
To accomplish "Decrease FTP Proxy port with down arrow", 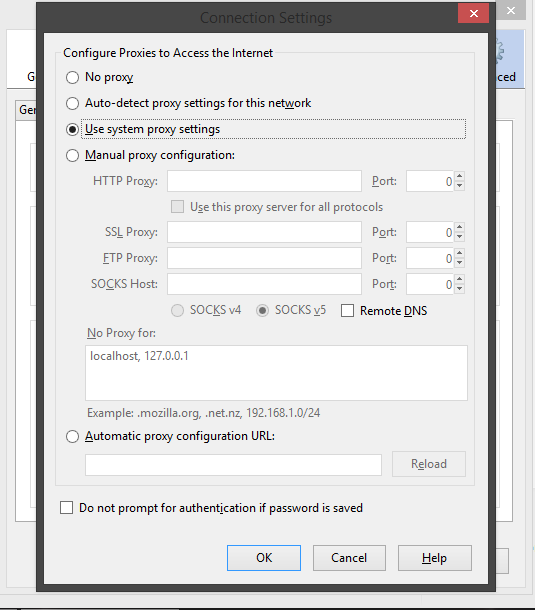I will (460, 263).
